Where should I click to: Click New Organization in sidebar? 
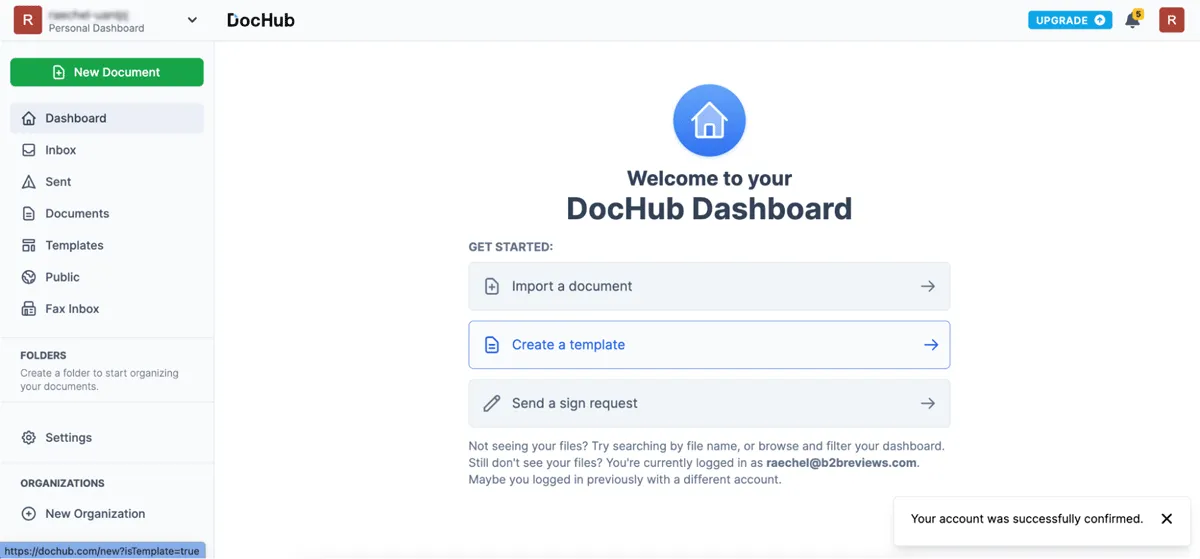click(107, 514)
